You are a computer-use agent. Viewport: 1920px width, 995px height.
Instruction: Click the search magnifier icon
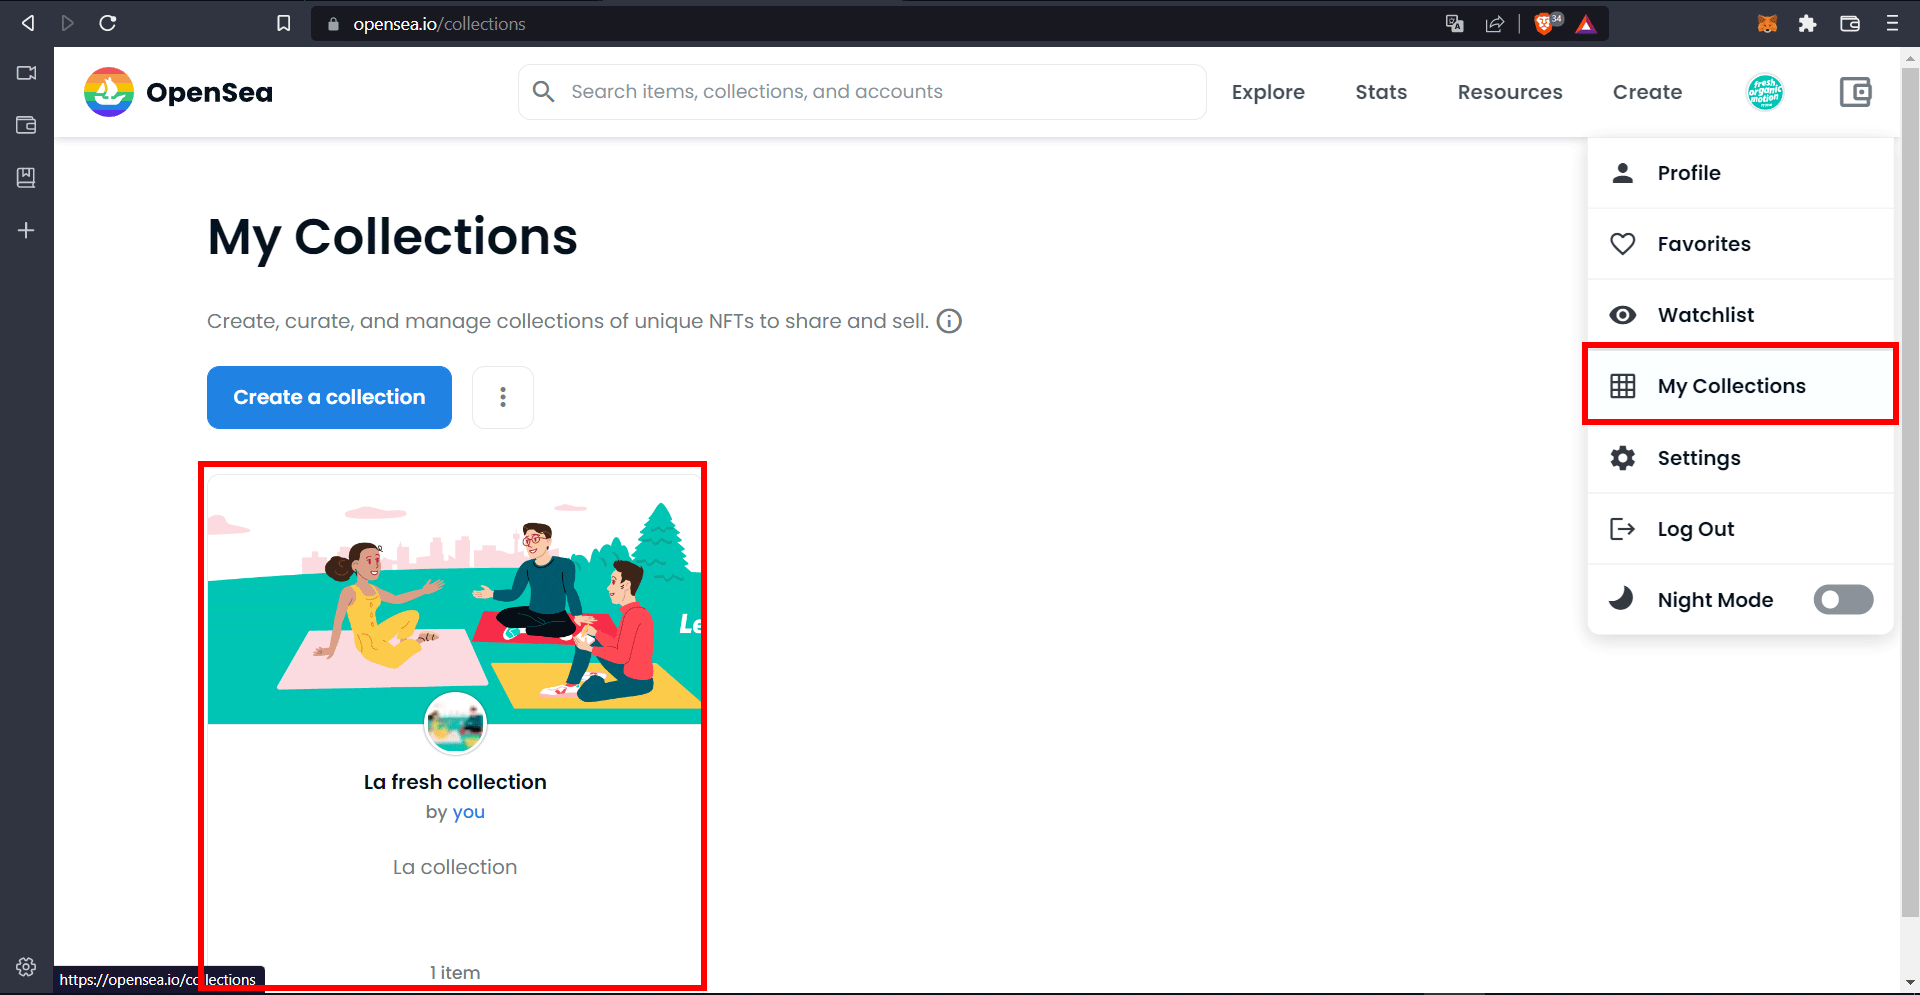pyautogui.click(x=543, y=92)
